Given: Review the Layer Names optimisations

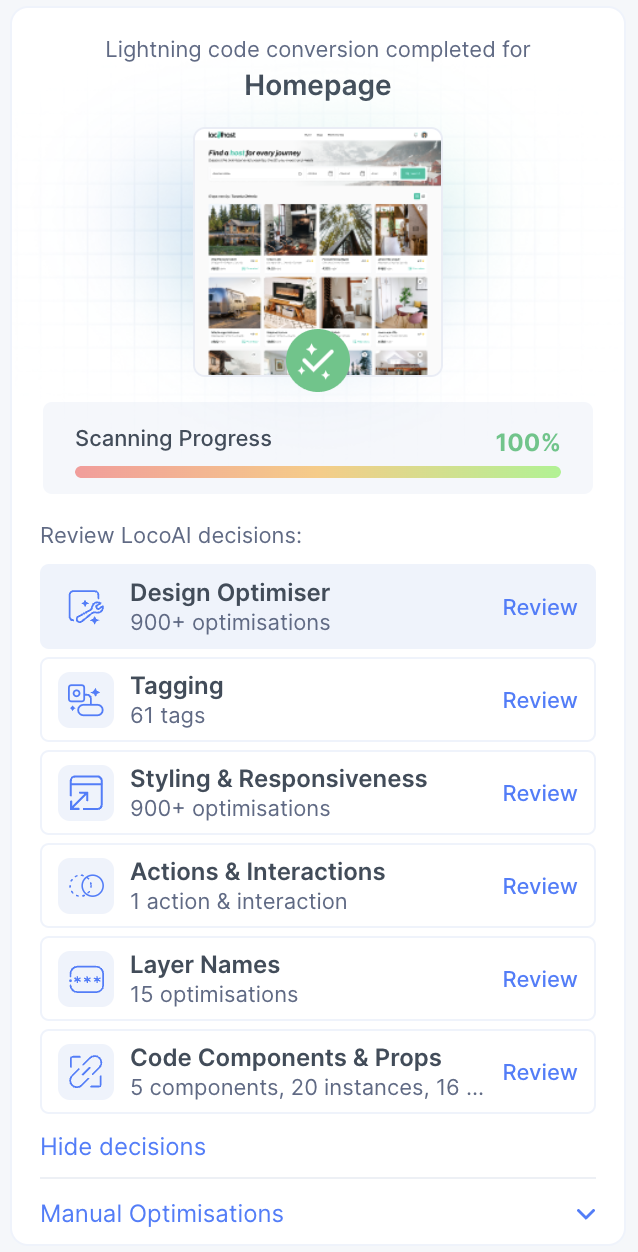Looking at the screenshot, I should [x=539, y=978].
